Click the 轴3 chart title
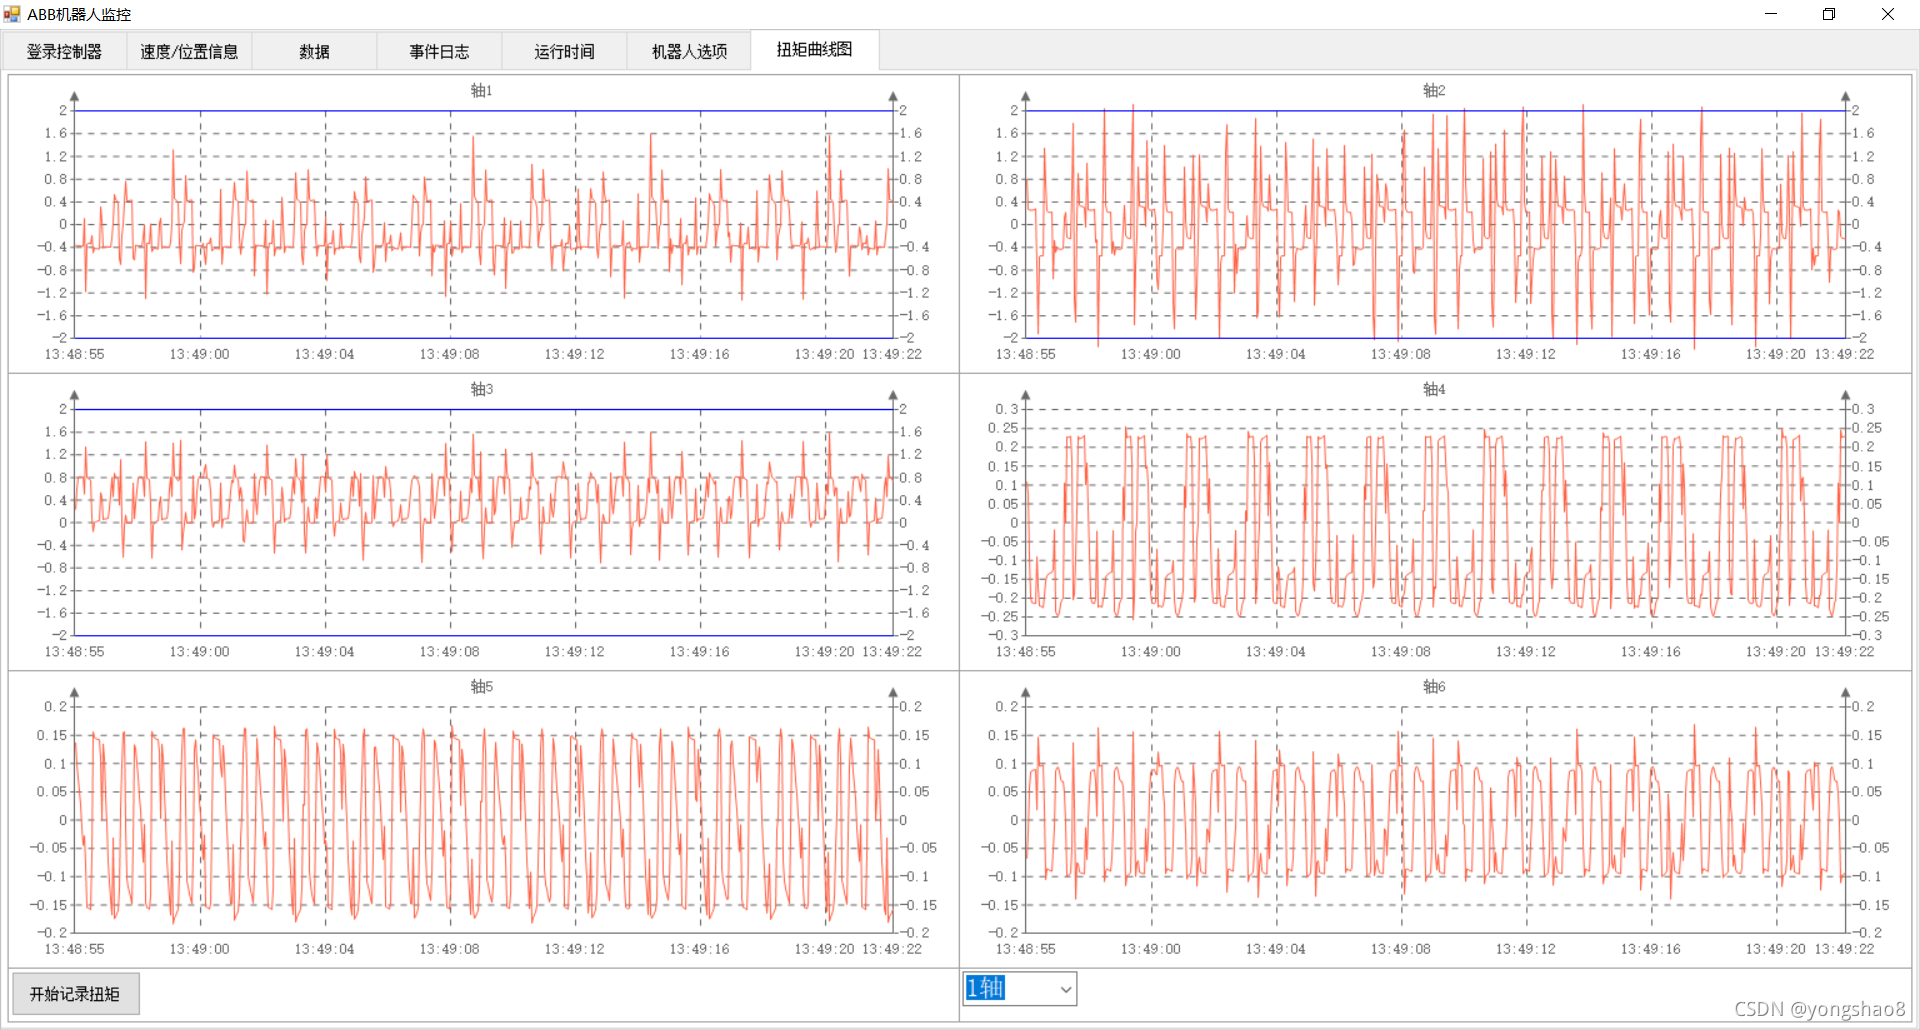The height and width of the screenshot is (1030, 1920). pyautogui.click(x=482, y=389)
